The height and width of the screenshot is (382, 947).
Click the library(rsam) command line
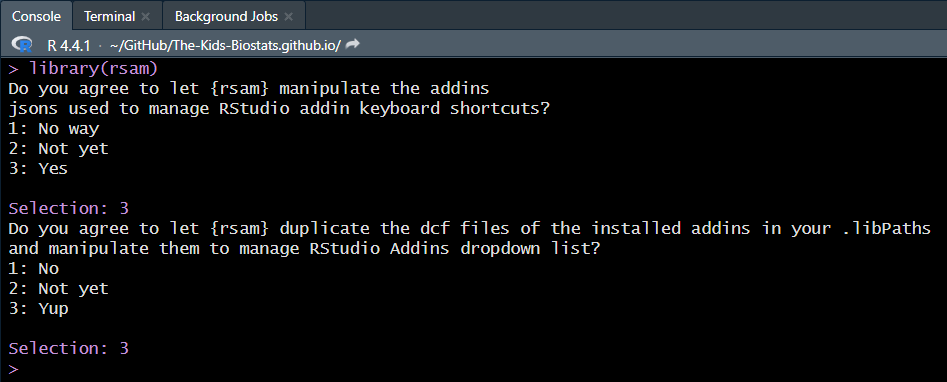tap(83, 68)
